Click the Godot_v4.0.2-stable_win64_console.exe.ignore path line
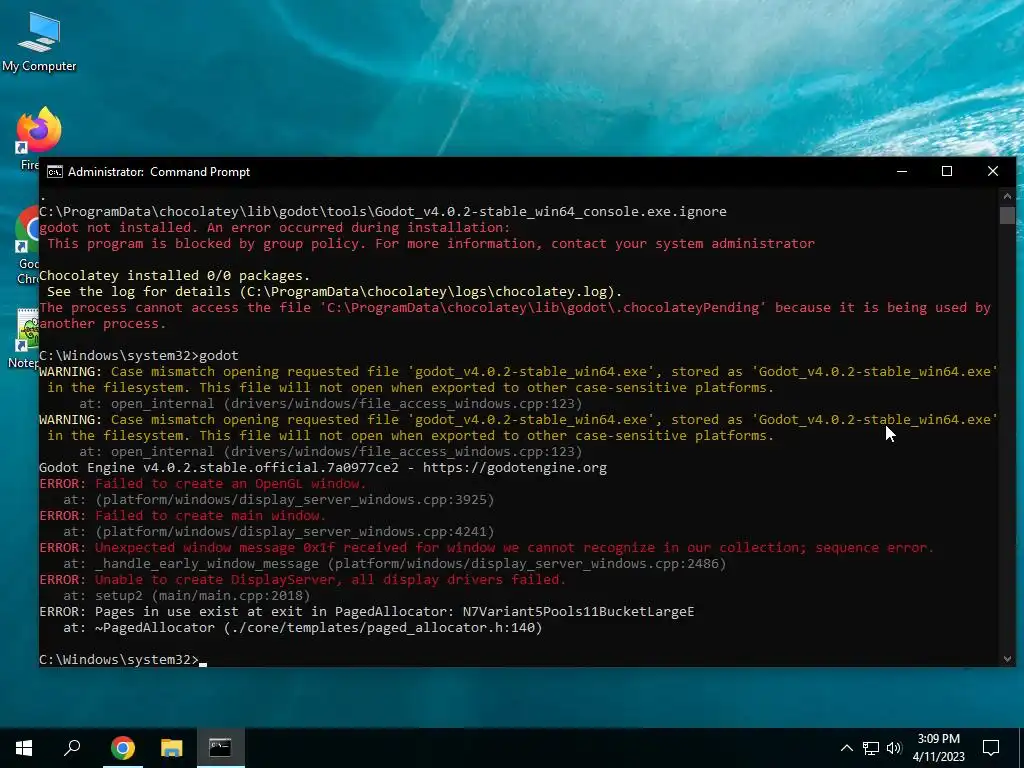The height and width of the screenshot is (768, 1024). [x=383, y=212]
